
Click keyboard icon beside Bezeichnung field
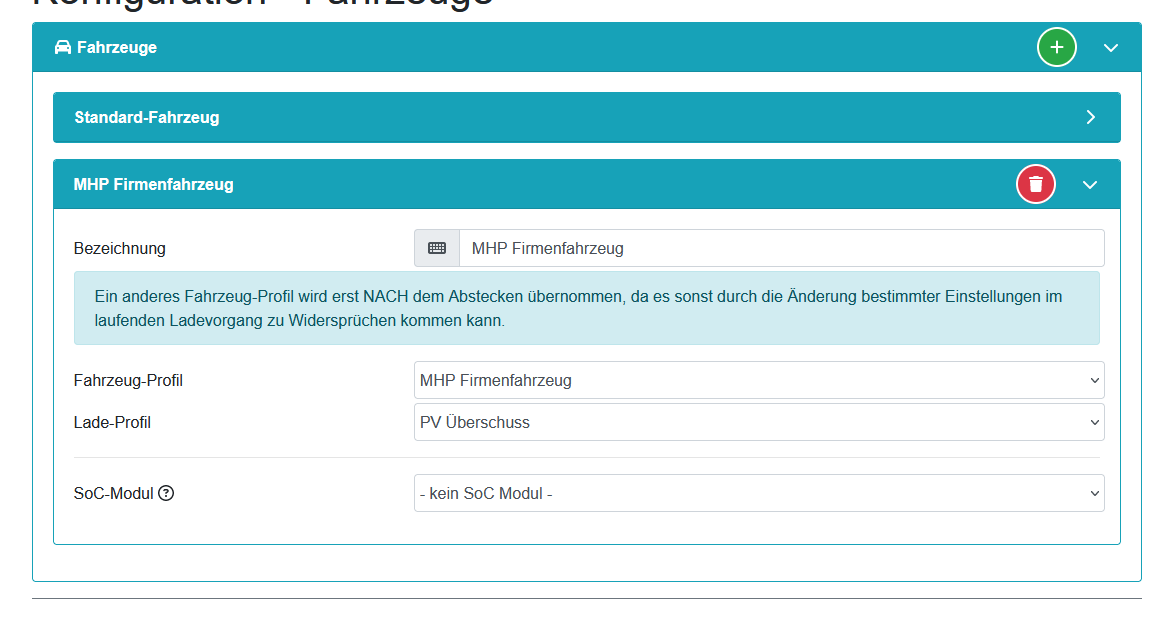tap(437, 248)
